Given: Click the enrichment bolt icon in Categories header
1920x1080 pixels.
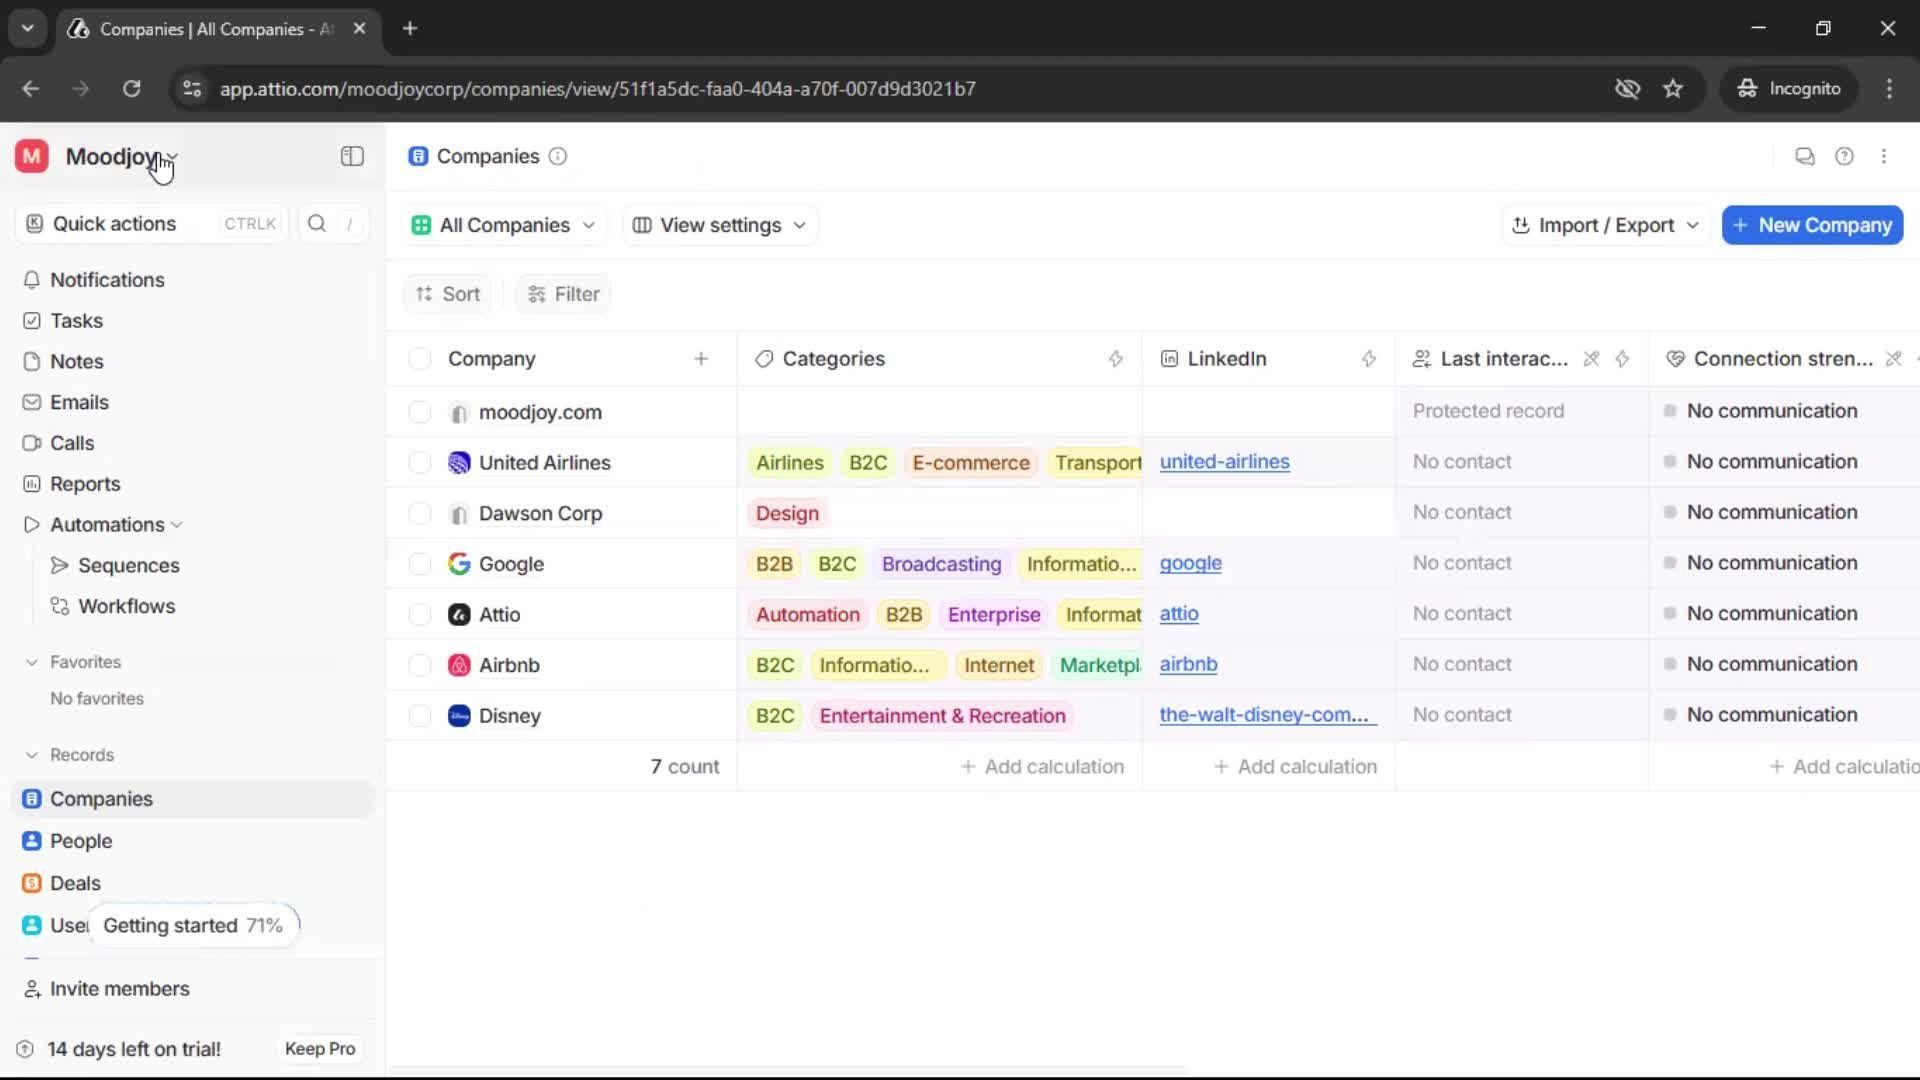Looking at the screenshot, I should (1115, 359).
